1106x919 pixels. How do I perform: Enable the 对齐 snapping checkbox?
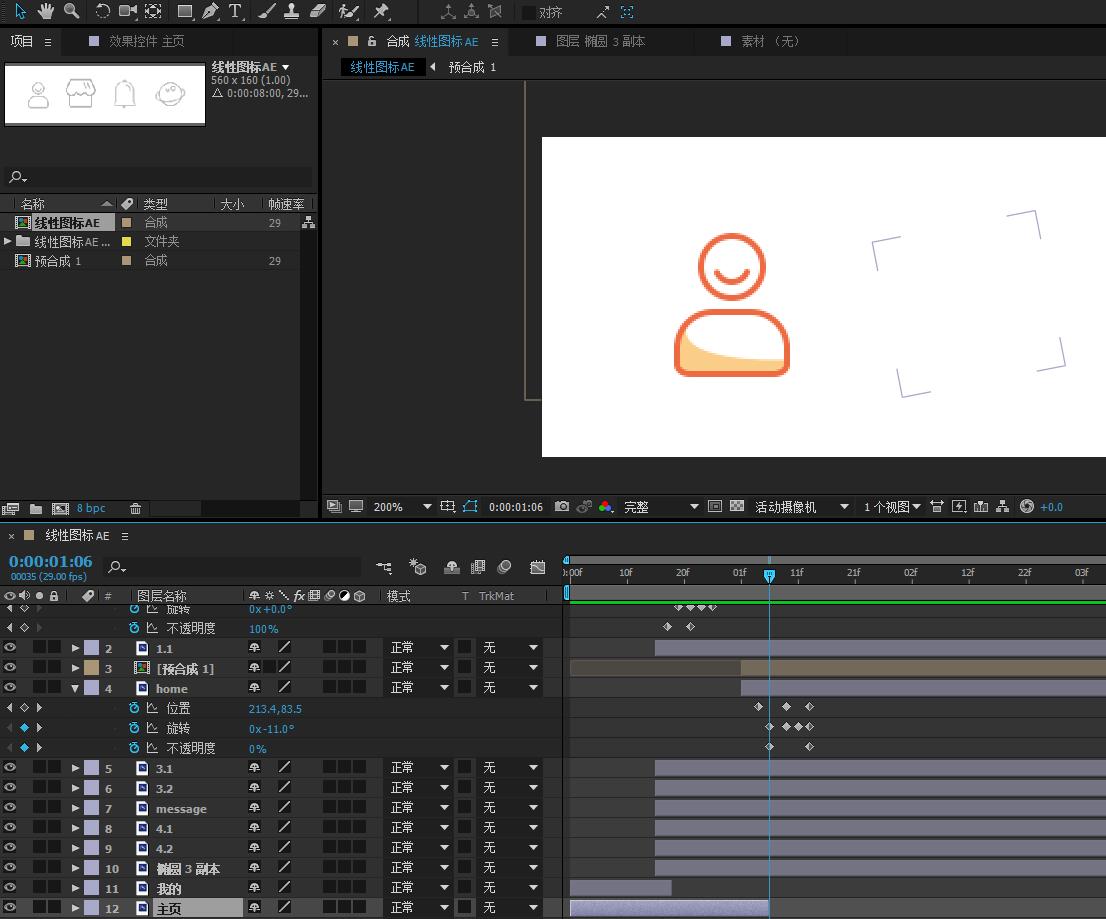pos(529,12)
